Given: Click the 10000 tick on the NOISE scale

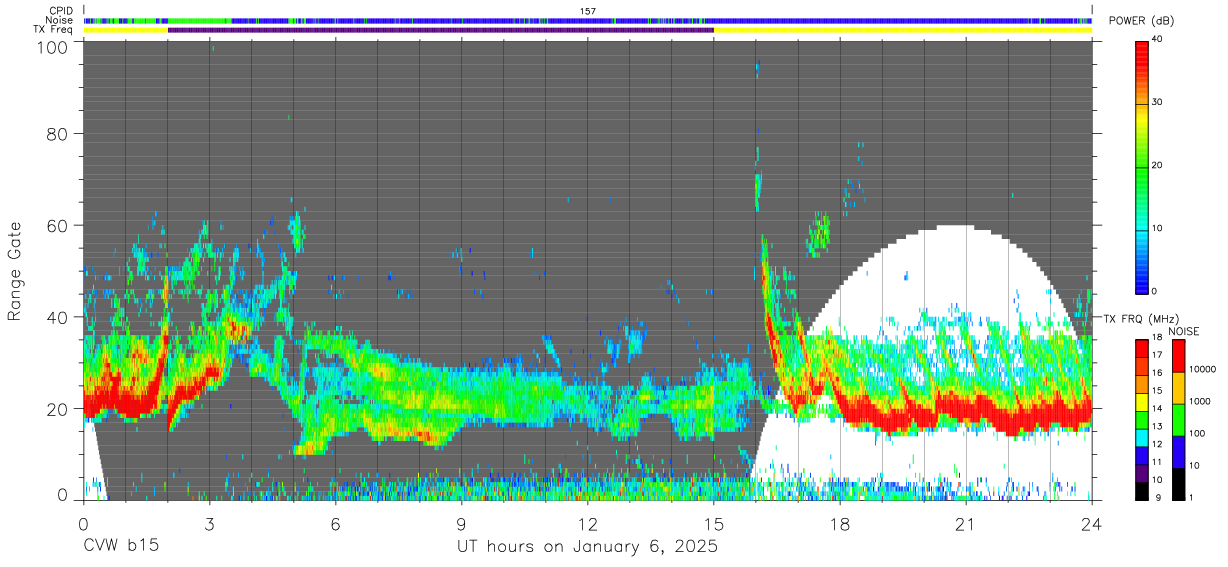Looking at the screenshot, I should pyautogui.click(x=1202, y=369).
